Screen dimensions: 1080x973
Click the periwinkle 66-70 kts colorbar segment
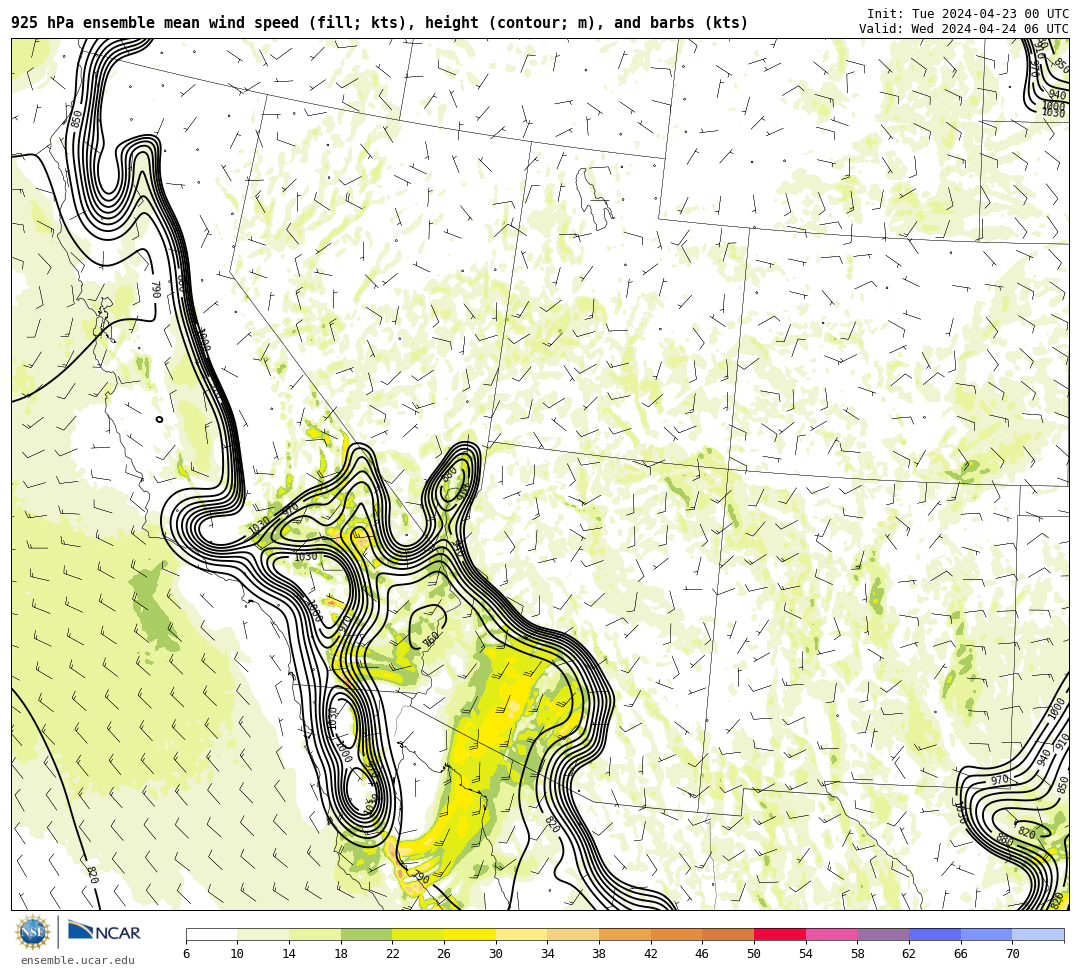[x=986, y=934]
